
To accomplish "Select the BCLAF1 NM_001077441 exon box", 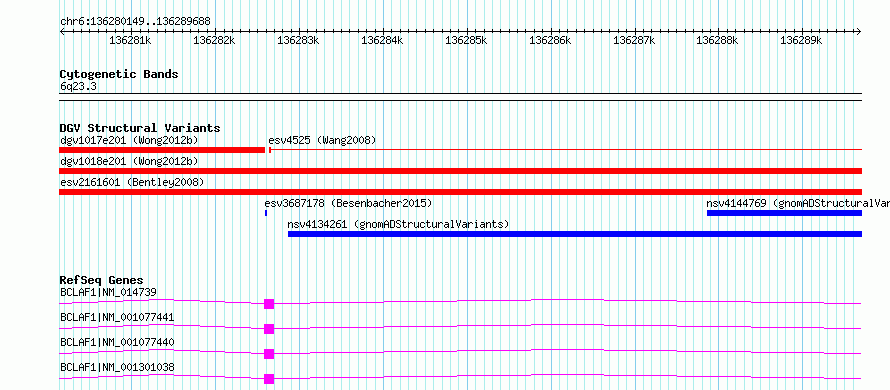I will (269, 329).
